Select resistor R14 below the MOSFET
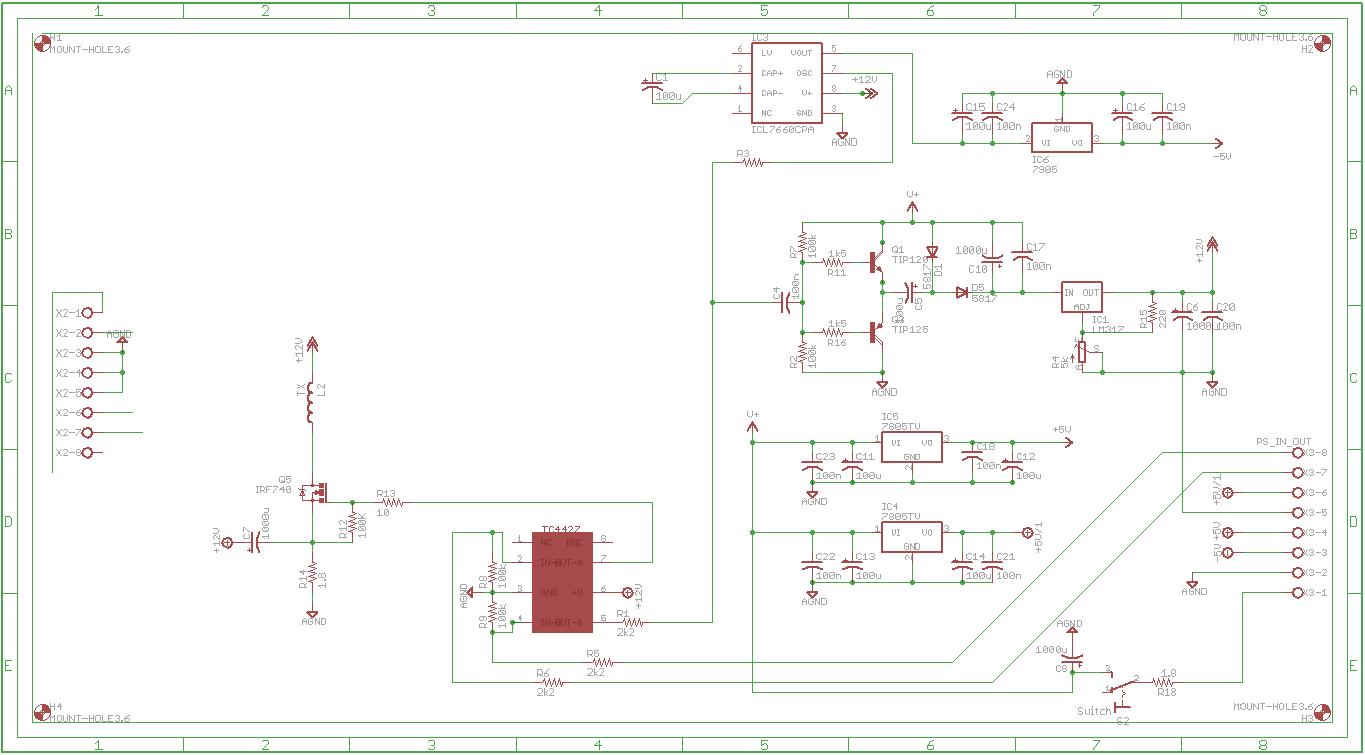The image size is (1365, 755). coord(312,573)
